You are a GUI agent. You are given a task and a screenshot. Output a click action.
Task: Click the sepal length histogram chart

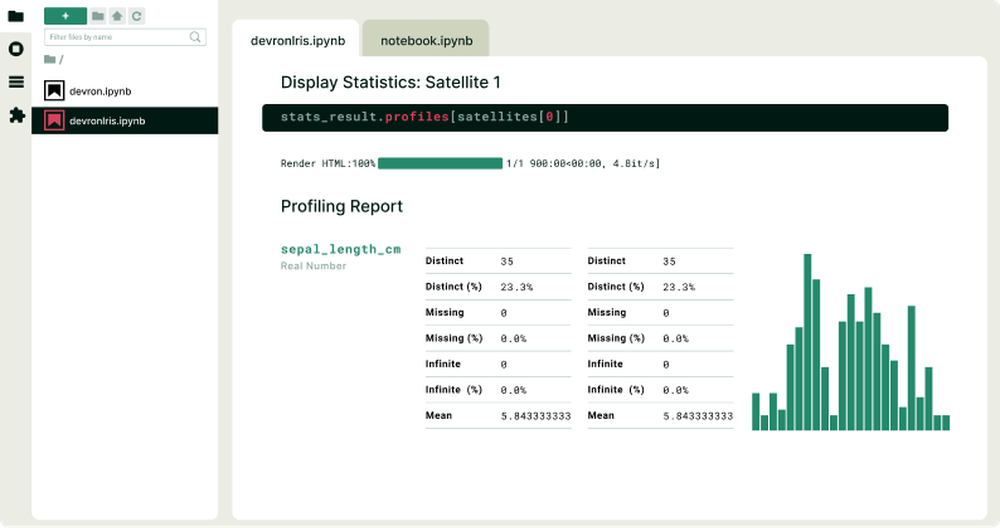point(851,342)
